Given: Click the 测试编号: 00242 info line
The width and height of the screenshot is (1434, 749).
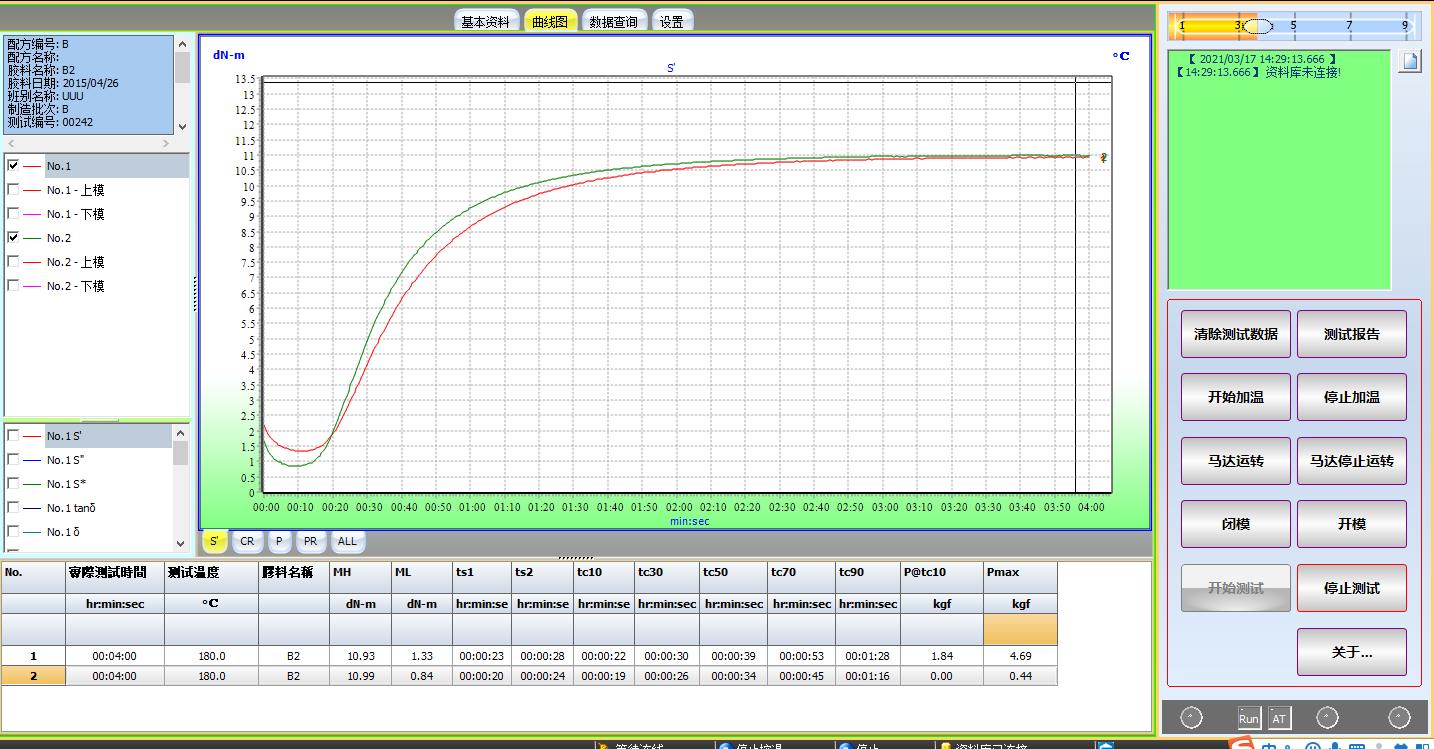Looking at the screenshot, I should click(50, 122).
